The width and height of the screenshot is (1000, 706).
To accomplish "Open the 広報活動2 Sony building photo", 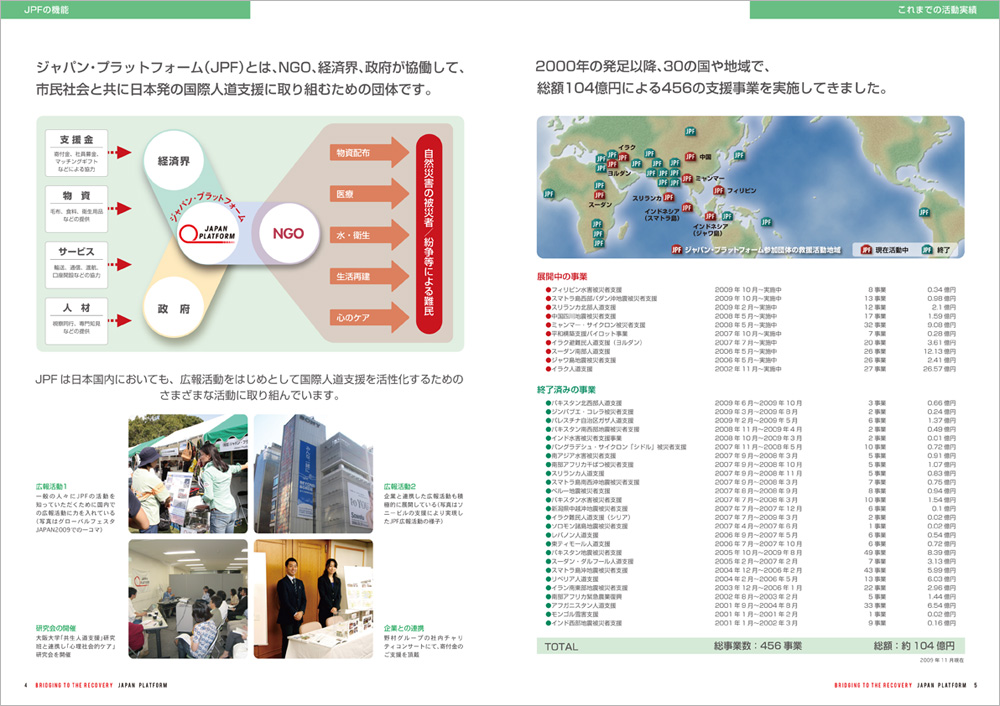I will pyautogui.click(x=313, y=474).
